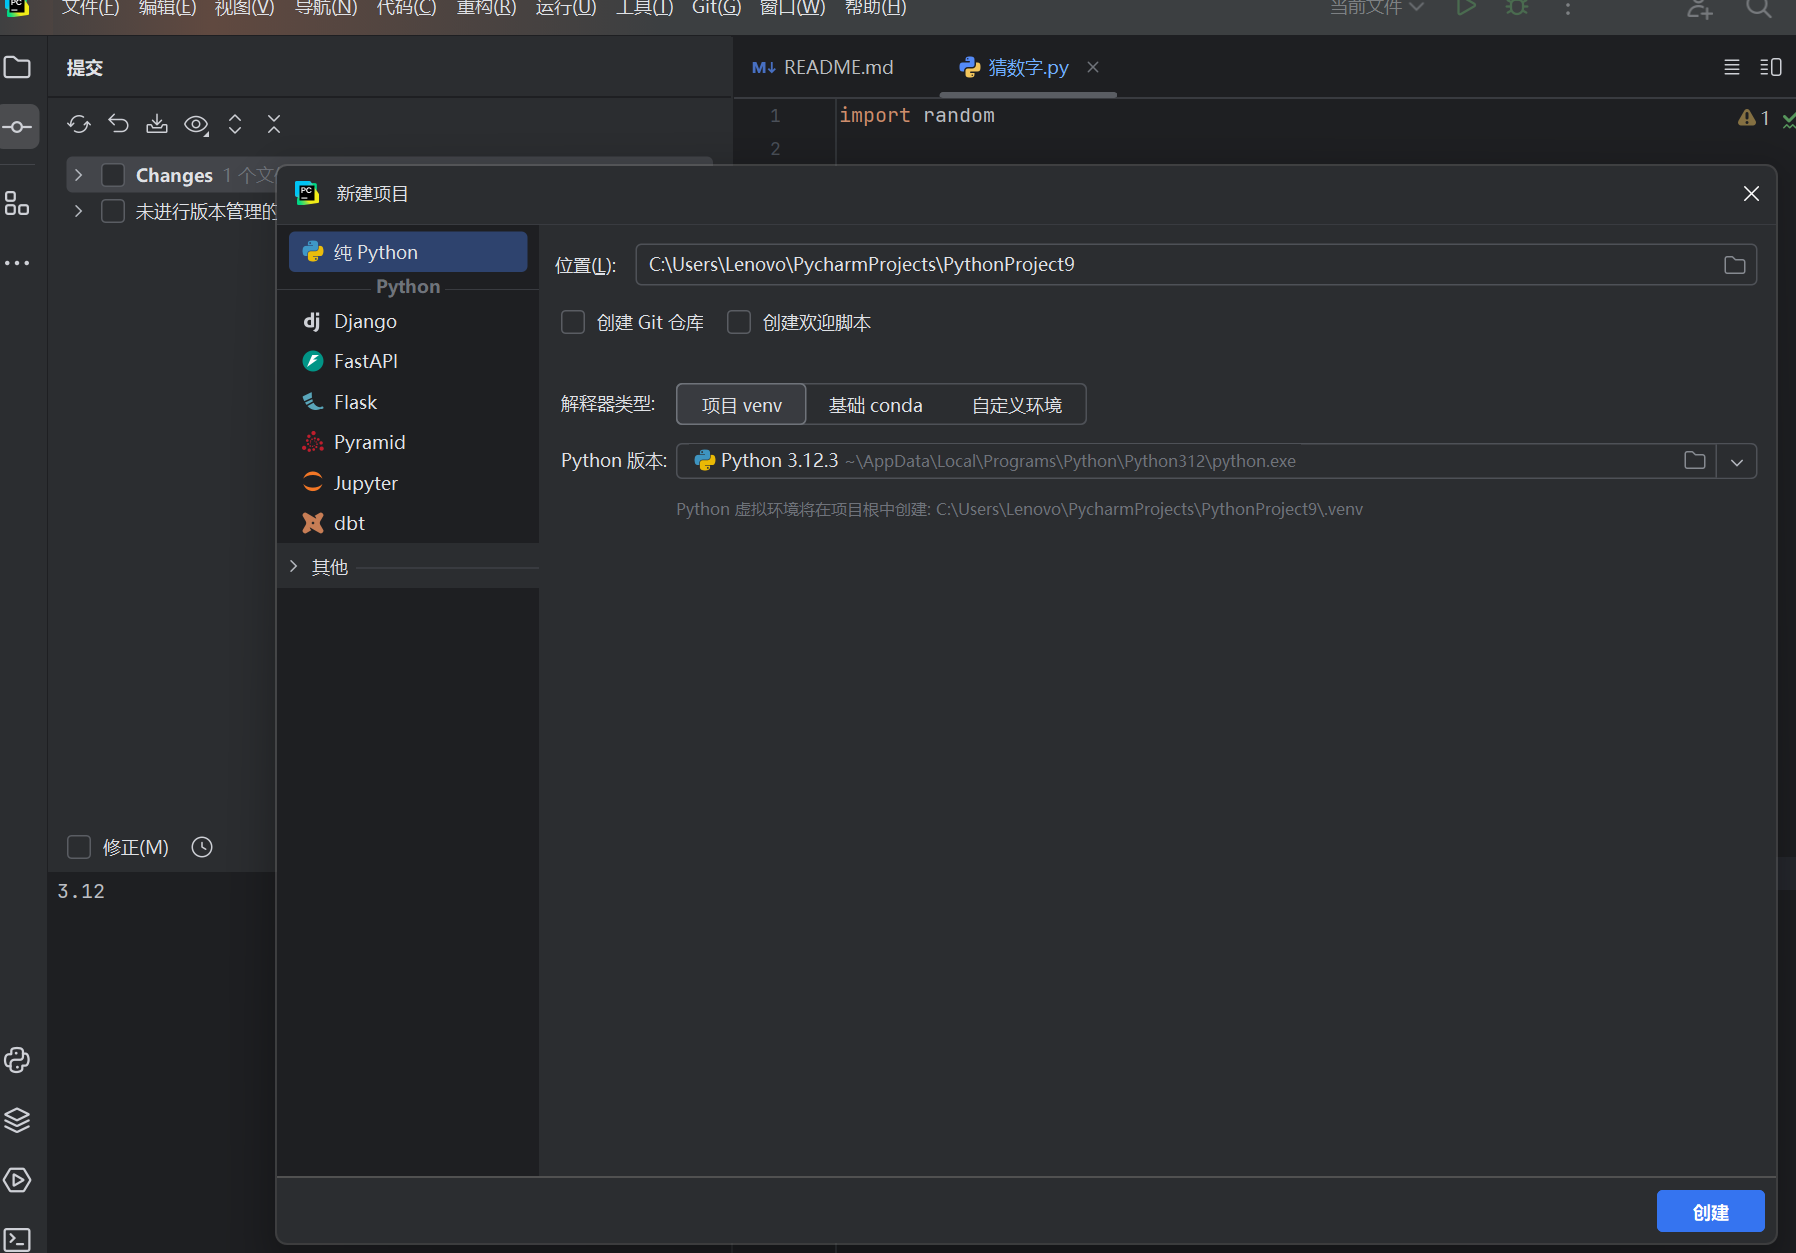This screenshot has width=1796, height=1253.
Task: Open the 当前文件 run configuration dropdown
Action: [1377, 8]
